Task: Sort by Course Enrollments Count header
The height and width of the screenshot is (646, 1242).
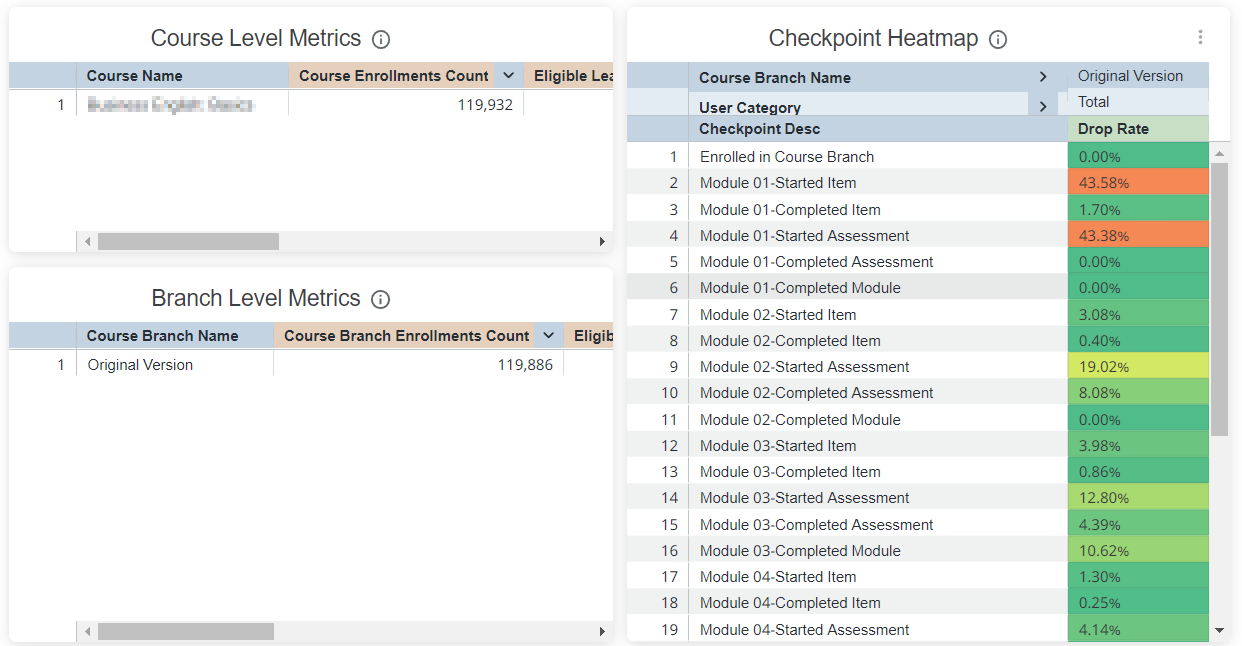Action: 393,76
